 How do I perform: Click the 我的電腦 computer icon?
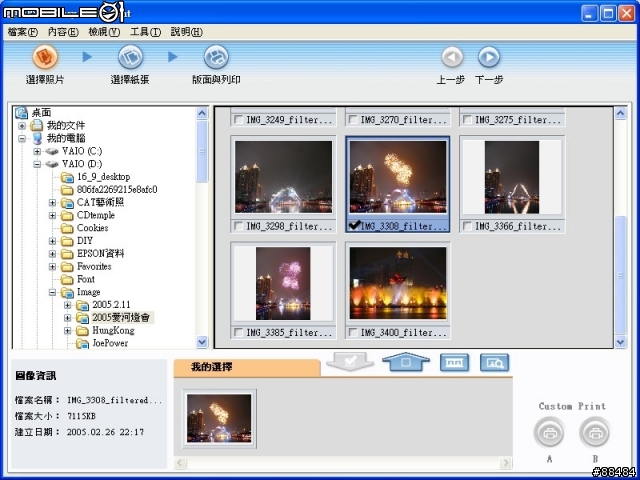pyautogui.click(x=37, y=138)
